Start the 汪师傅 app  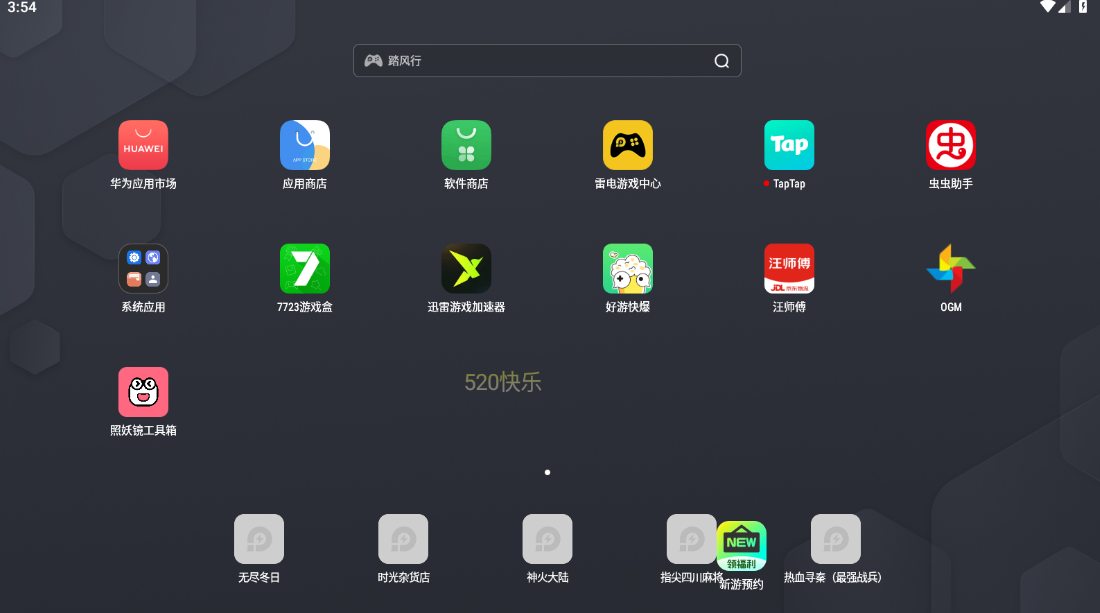[x=789, y=267]
